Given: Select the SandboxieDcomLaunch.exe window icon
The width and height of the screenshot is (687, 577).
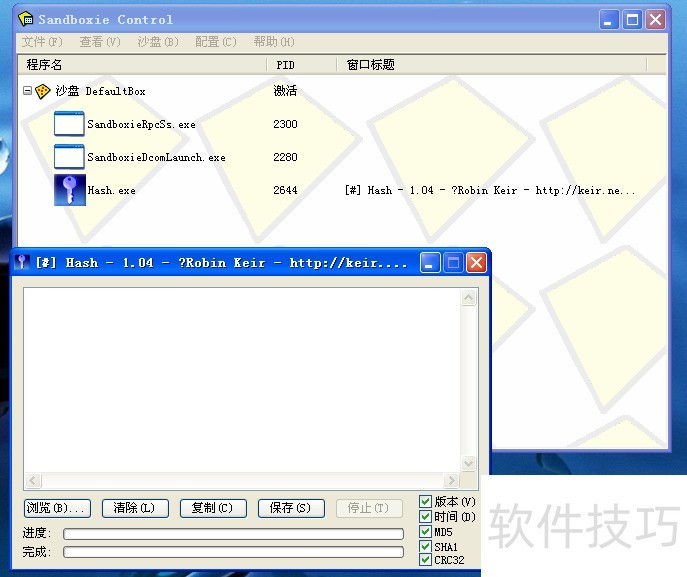Looking at the screenshot, I should pos(69,157).
